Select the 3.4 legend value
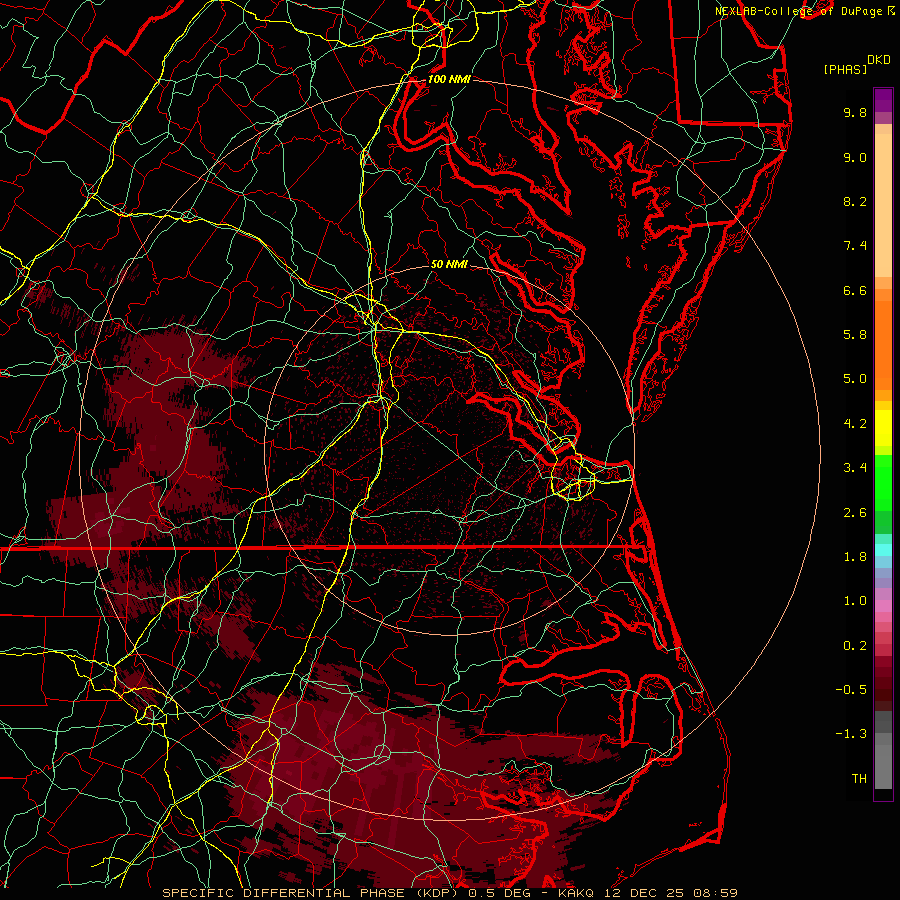 855,468
